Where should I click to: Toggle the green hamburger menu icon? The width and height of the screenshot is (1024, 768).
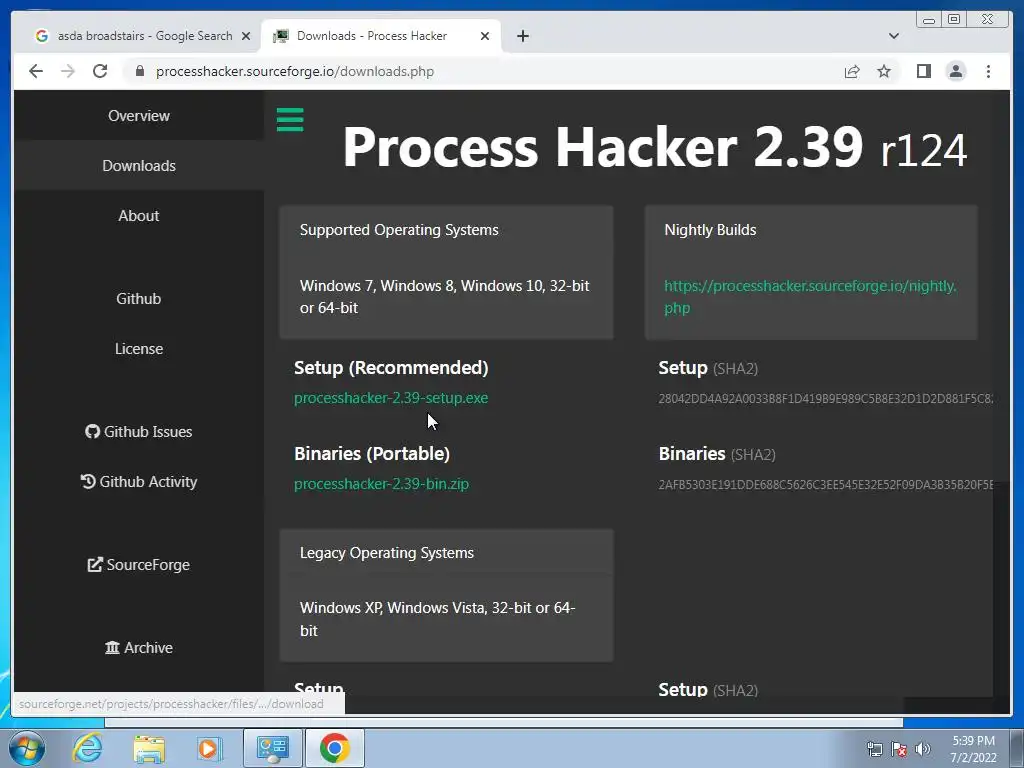point(290,120)
